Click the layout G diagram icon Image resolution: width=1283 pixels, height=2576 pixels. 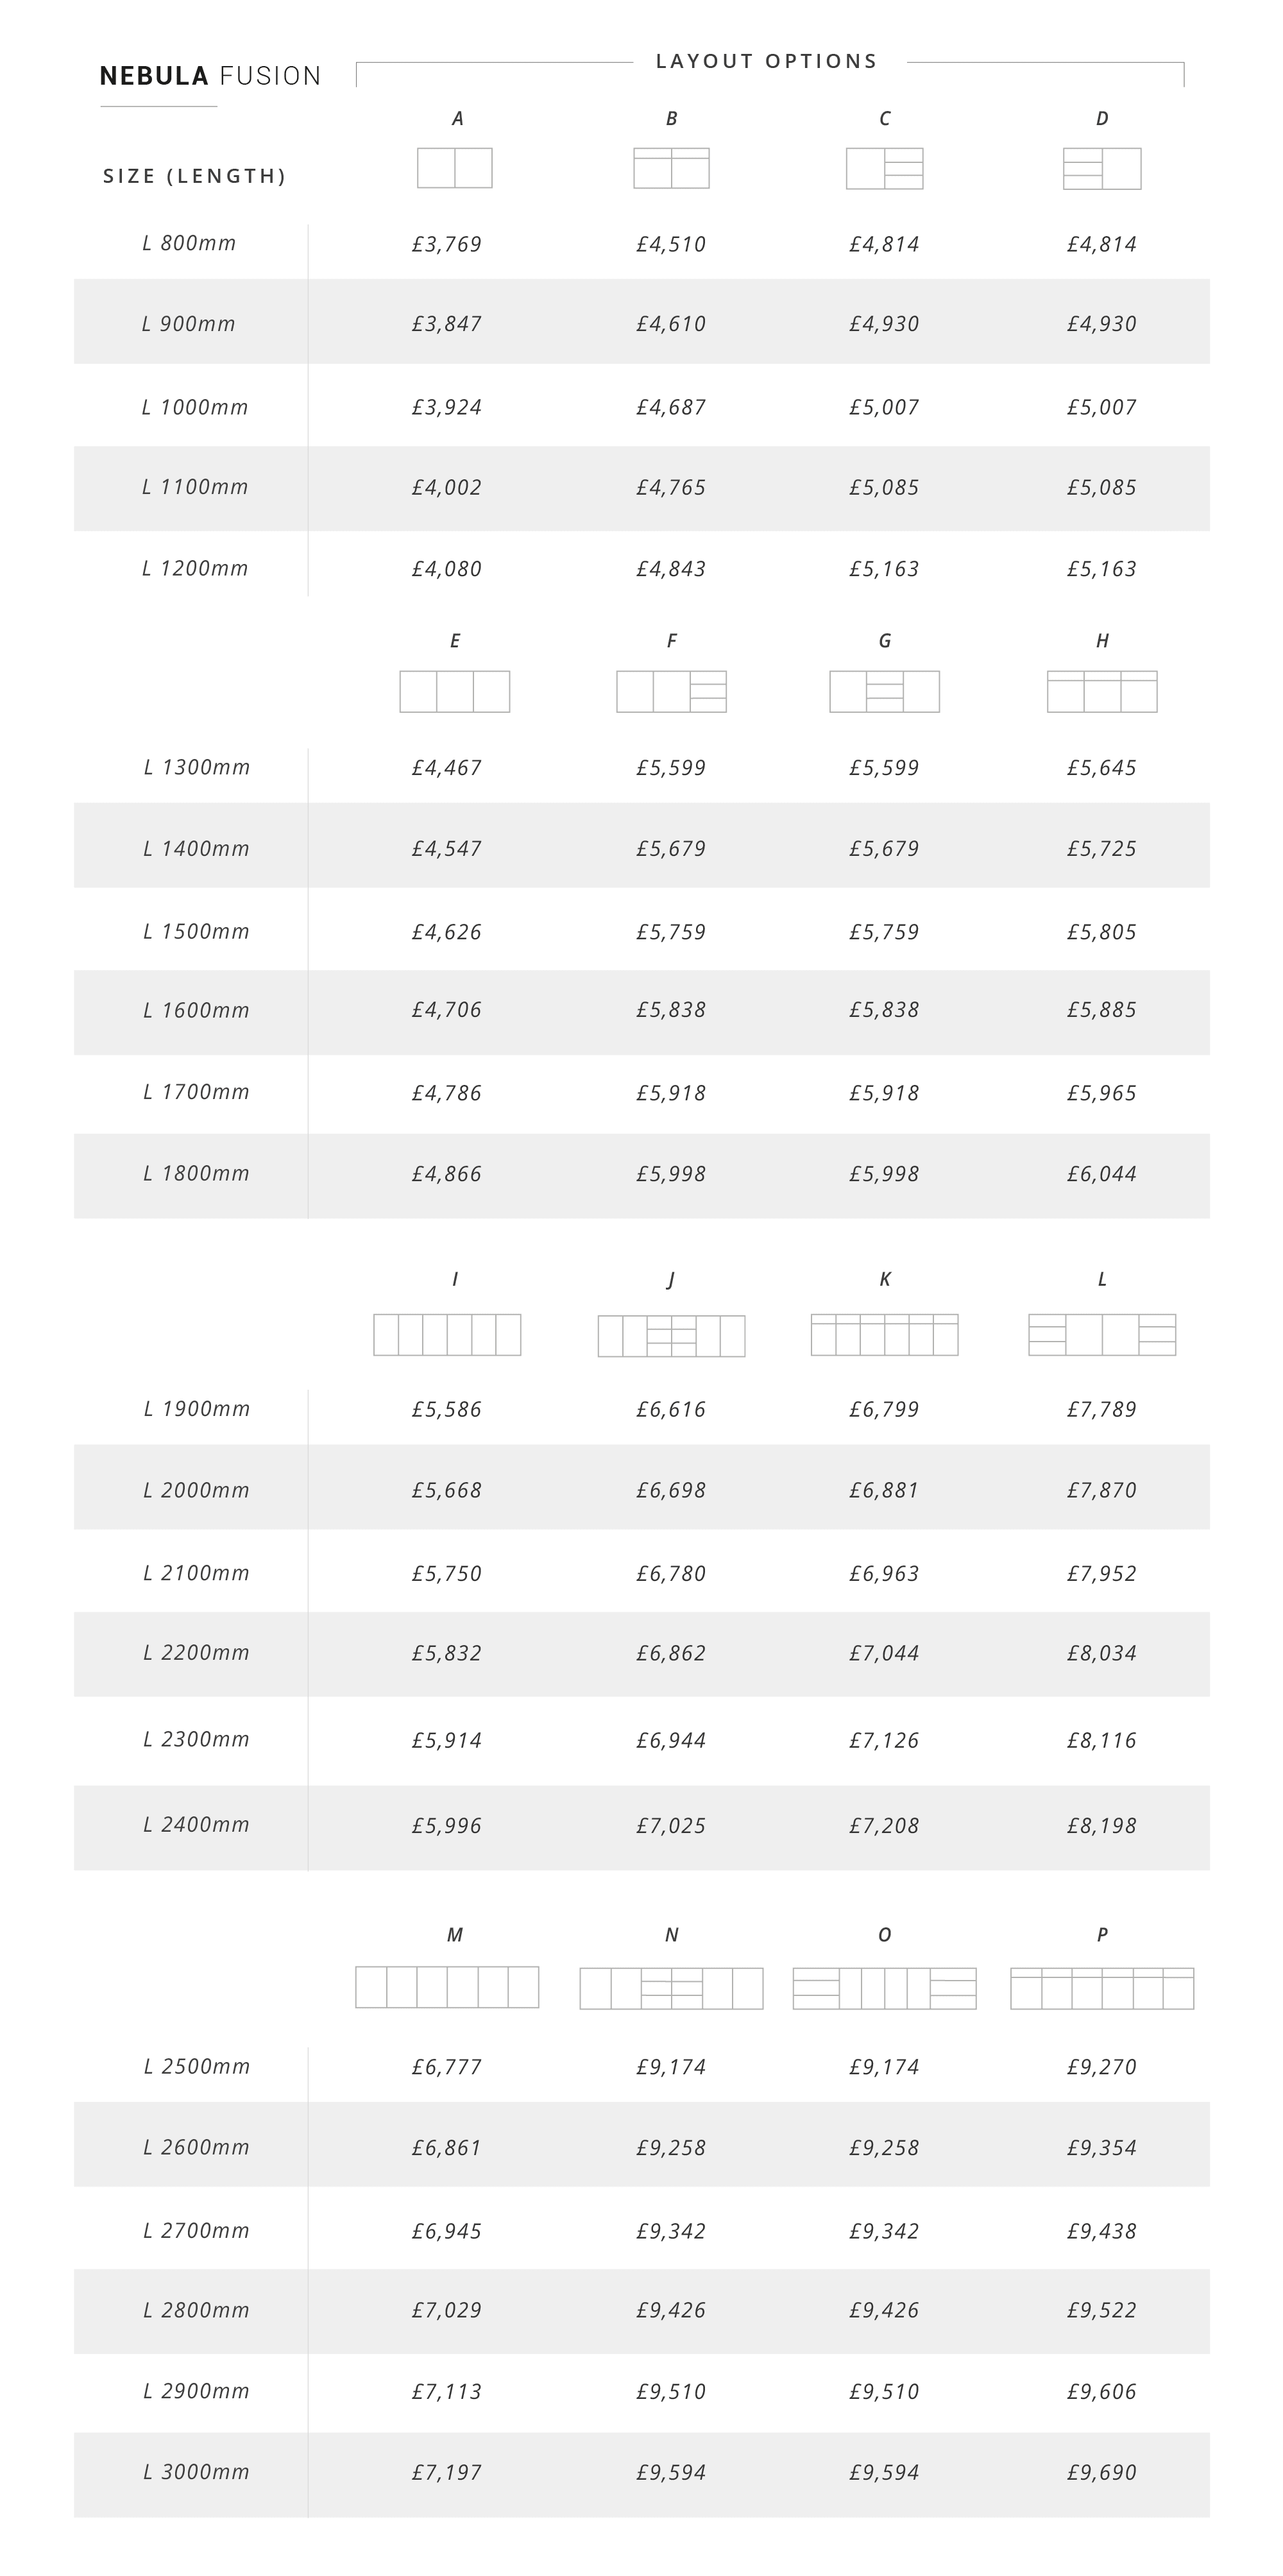[884, 691]
